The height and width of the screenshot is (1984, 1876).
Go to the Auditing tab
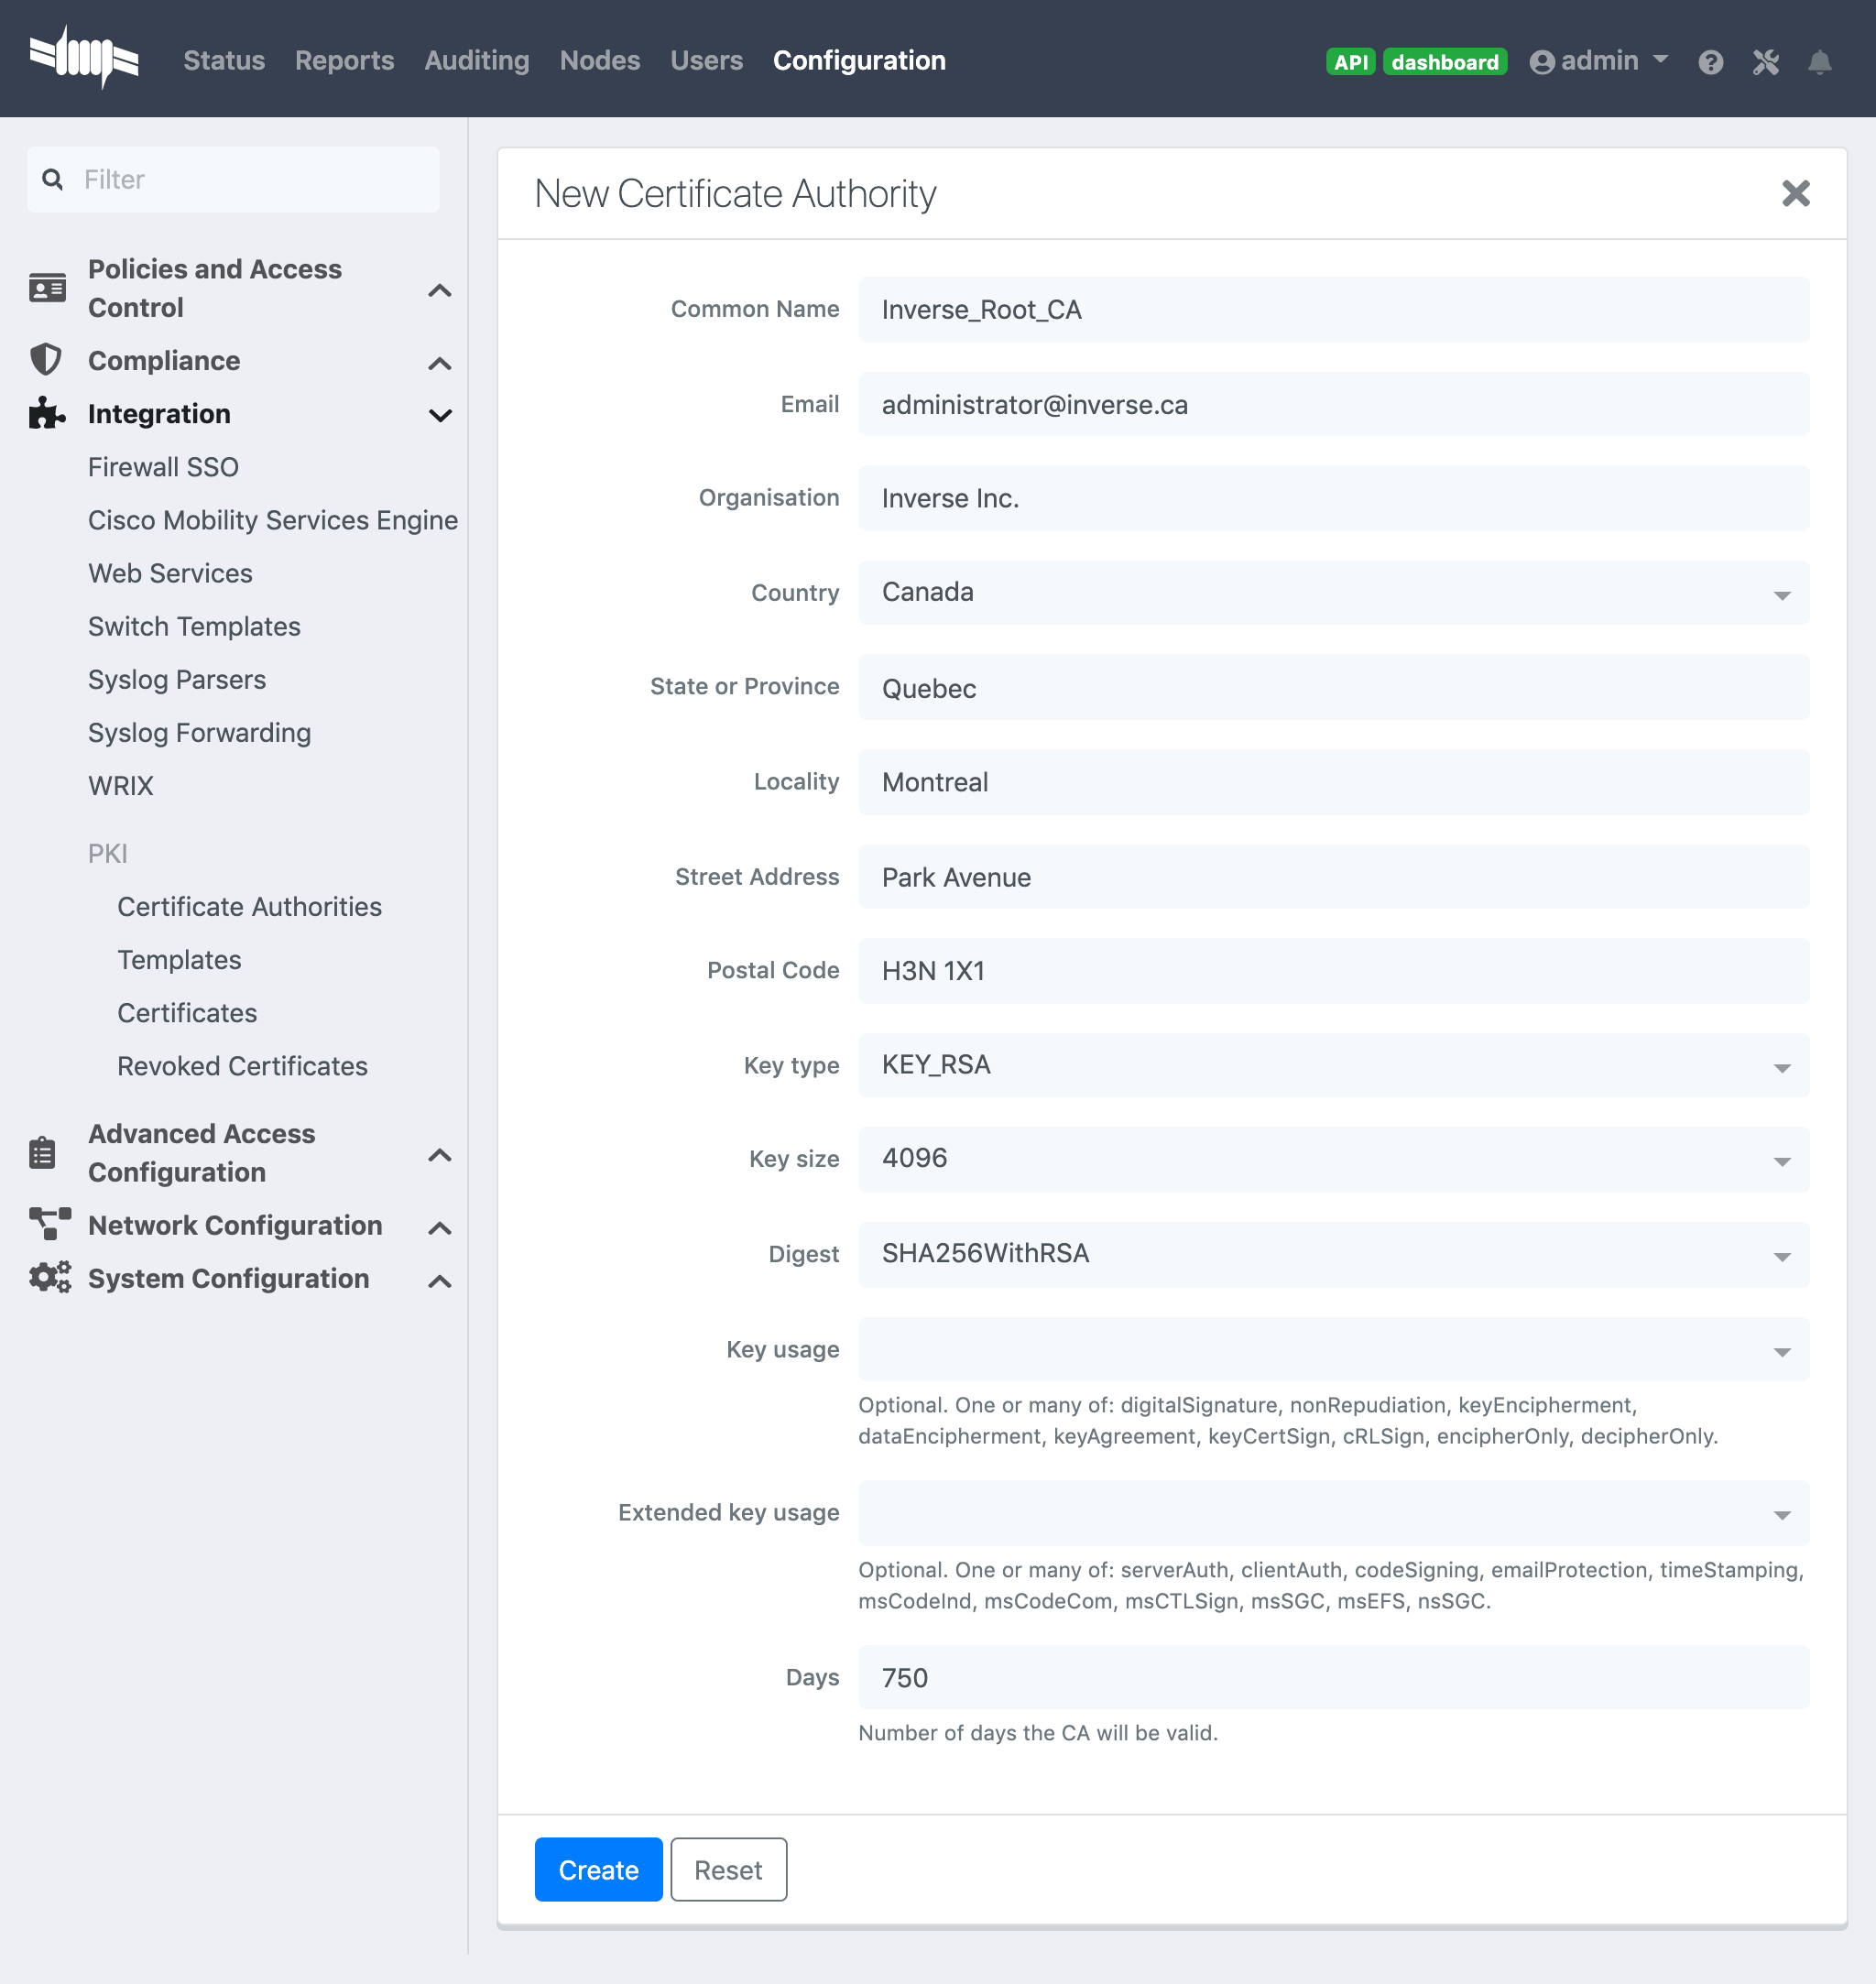pyautogui.click(x=476, y=61)
